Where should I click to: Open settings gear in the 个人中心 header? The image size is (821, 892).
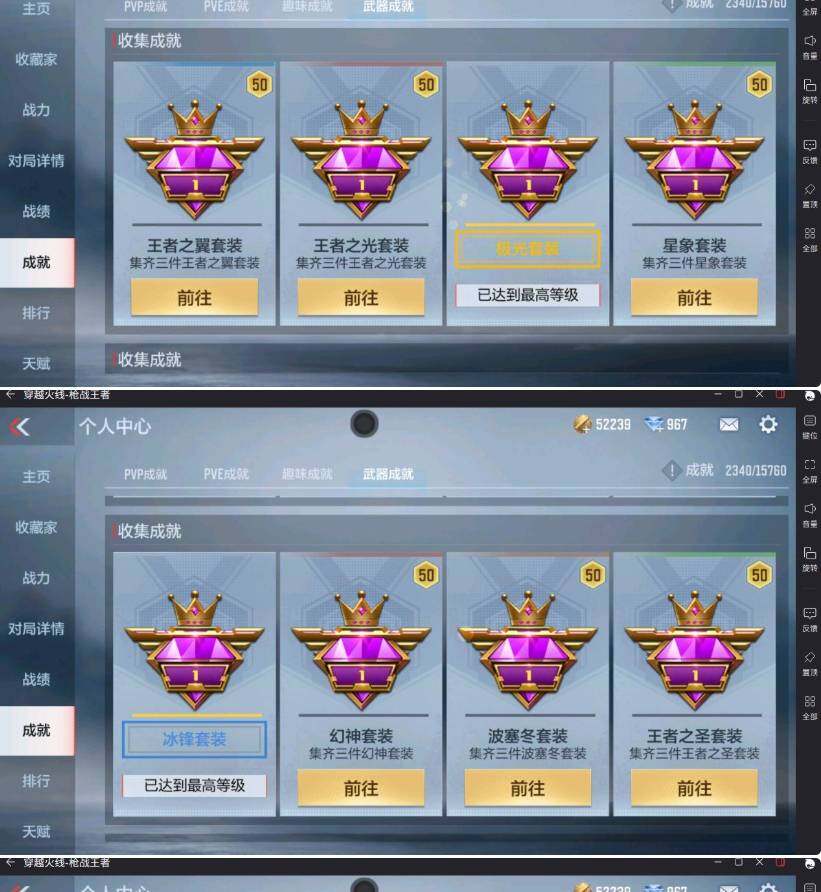point(768,424)
